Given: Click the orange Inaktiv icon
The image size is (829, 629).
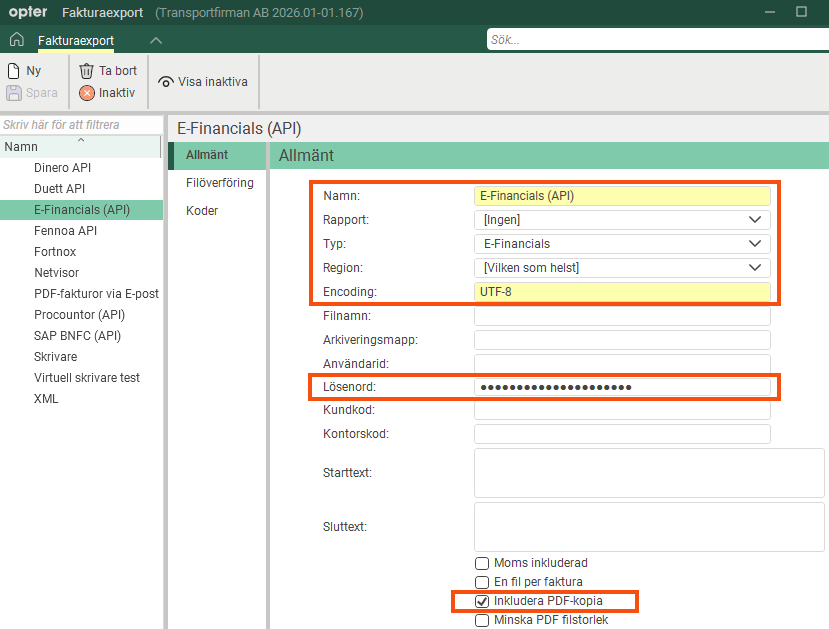Looking at the screenshot, I should 87,93.
